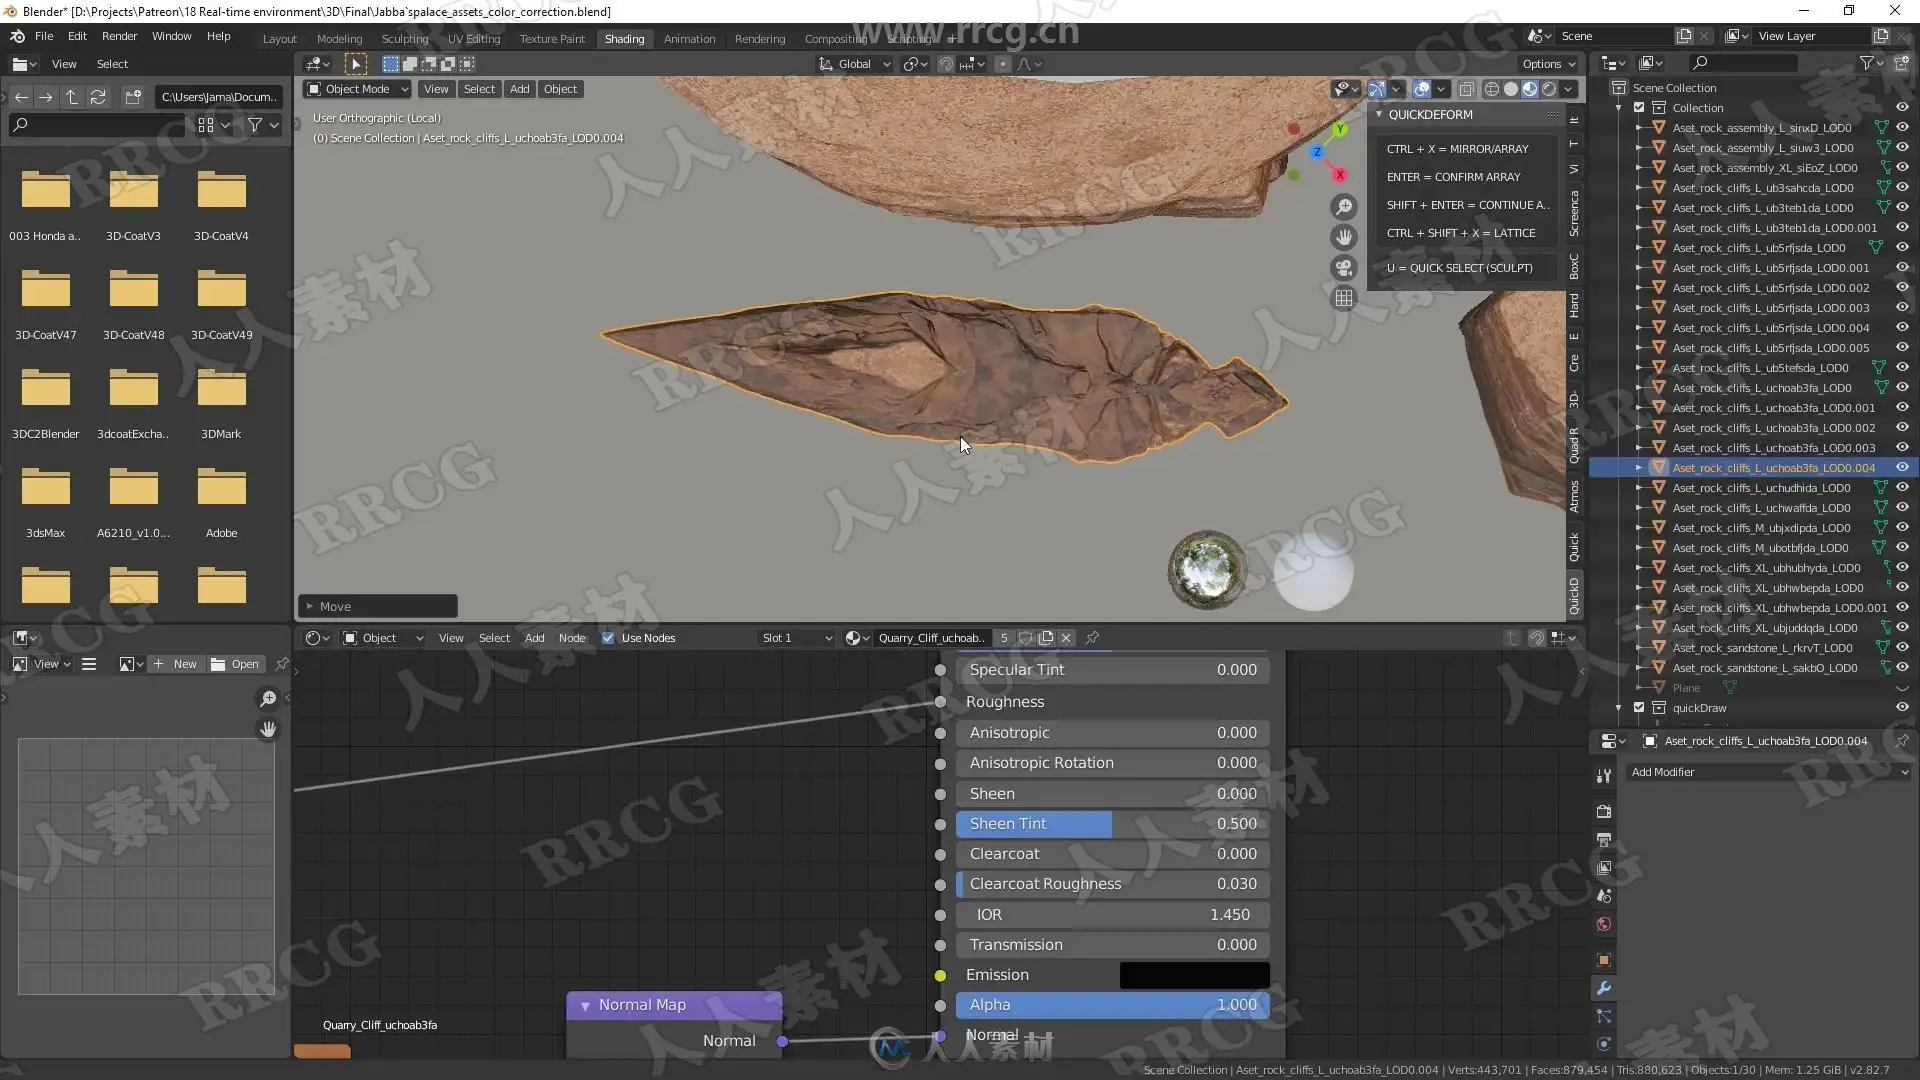Pin the node editor material
Screen dimensions: 1920x1080
click(x=1092, y=638)
